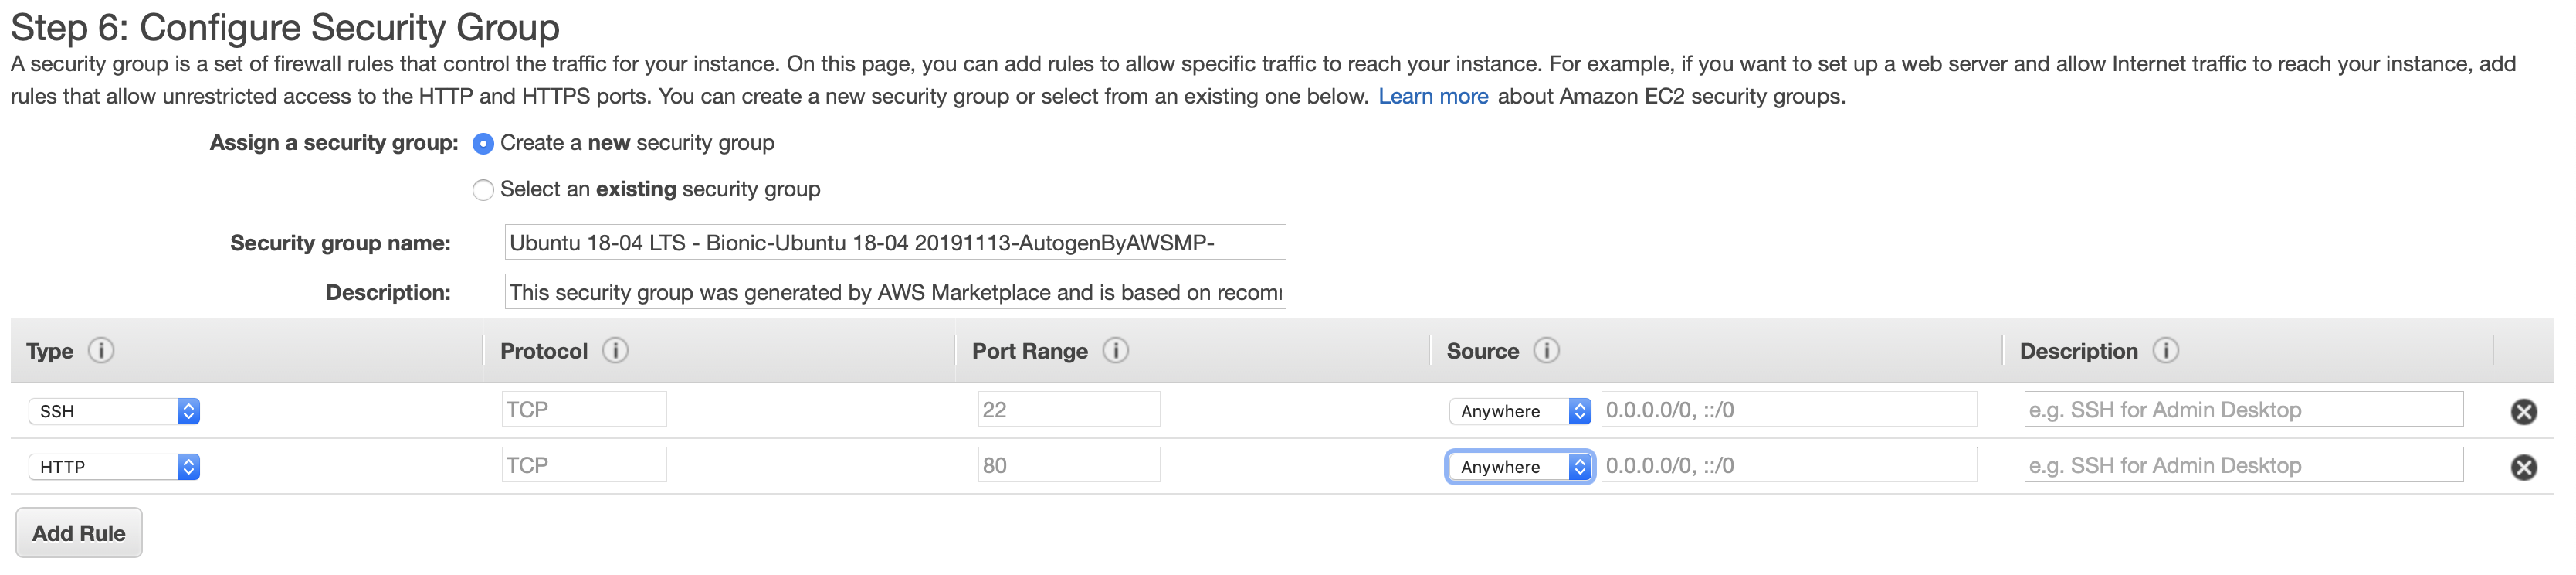Open the Source dropdown for the HTTP rule

[x=1520, y=467]
